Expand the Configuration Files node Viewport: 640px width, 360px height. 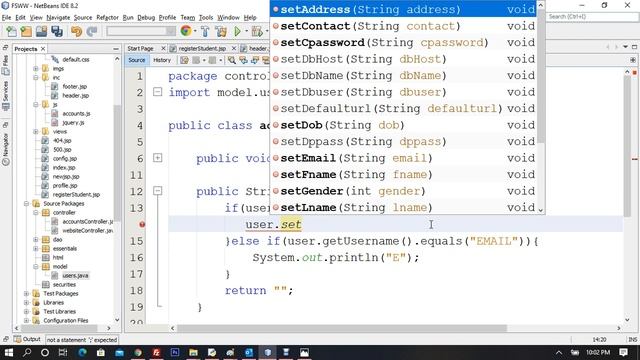point(27,320)
